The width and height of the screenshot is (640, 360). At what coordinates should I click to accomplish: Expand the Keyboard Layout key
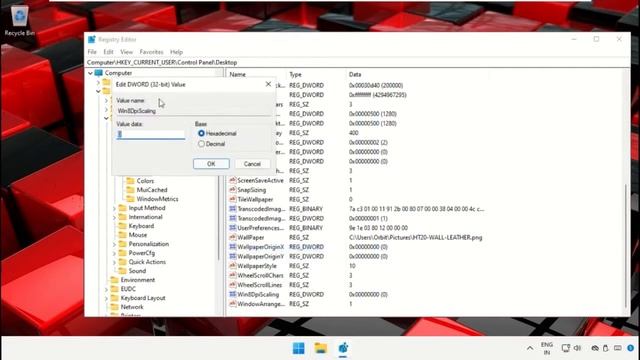(x=106, y=298)
